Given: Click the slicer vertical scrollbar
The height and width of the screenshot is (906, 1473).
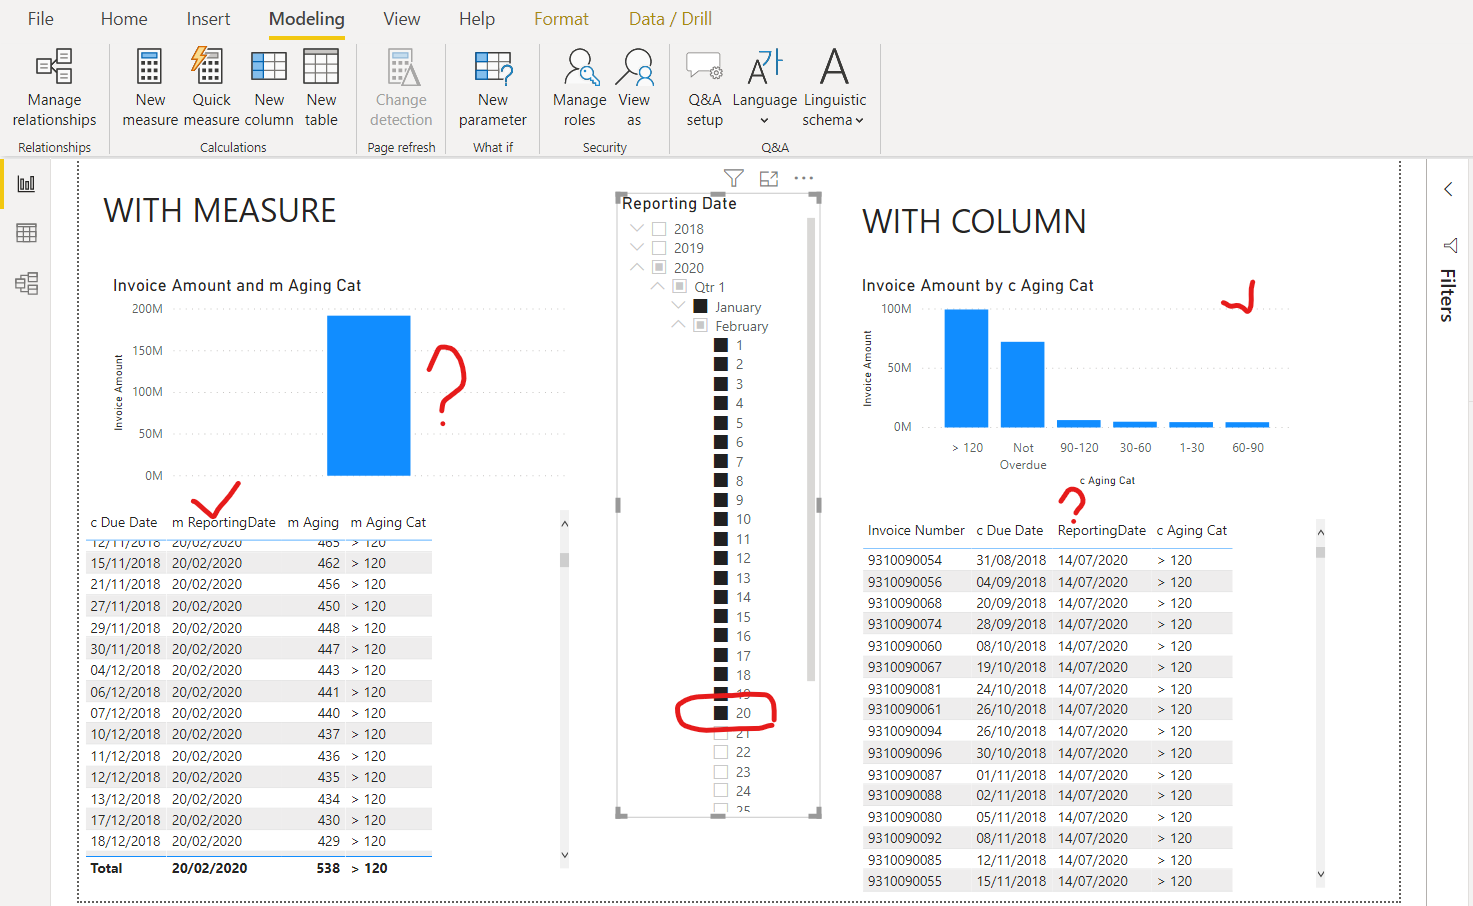Looking at the screenshot, I should 811,450.
